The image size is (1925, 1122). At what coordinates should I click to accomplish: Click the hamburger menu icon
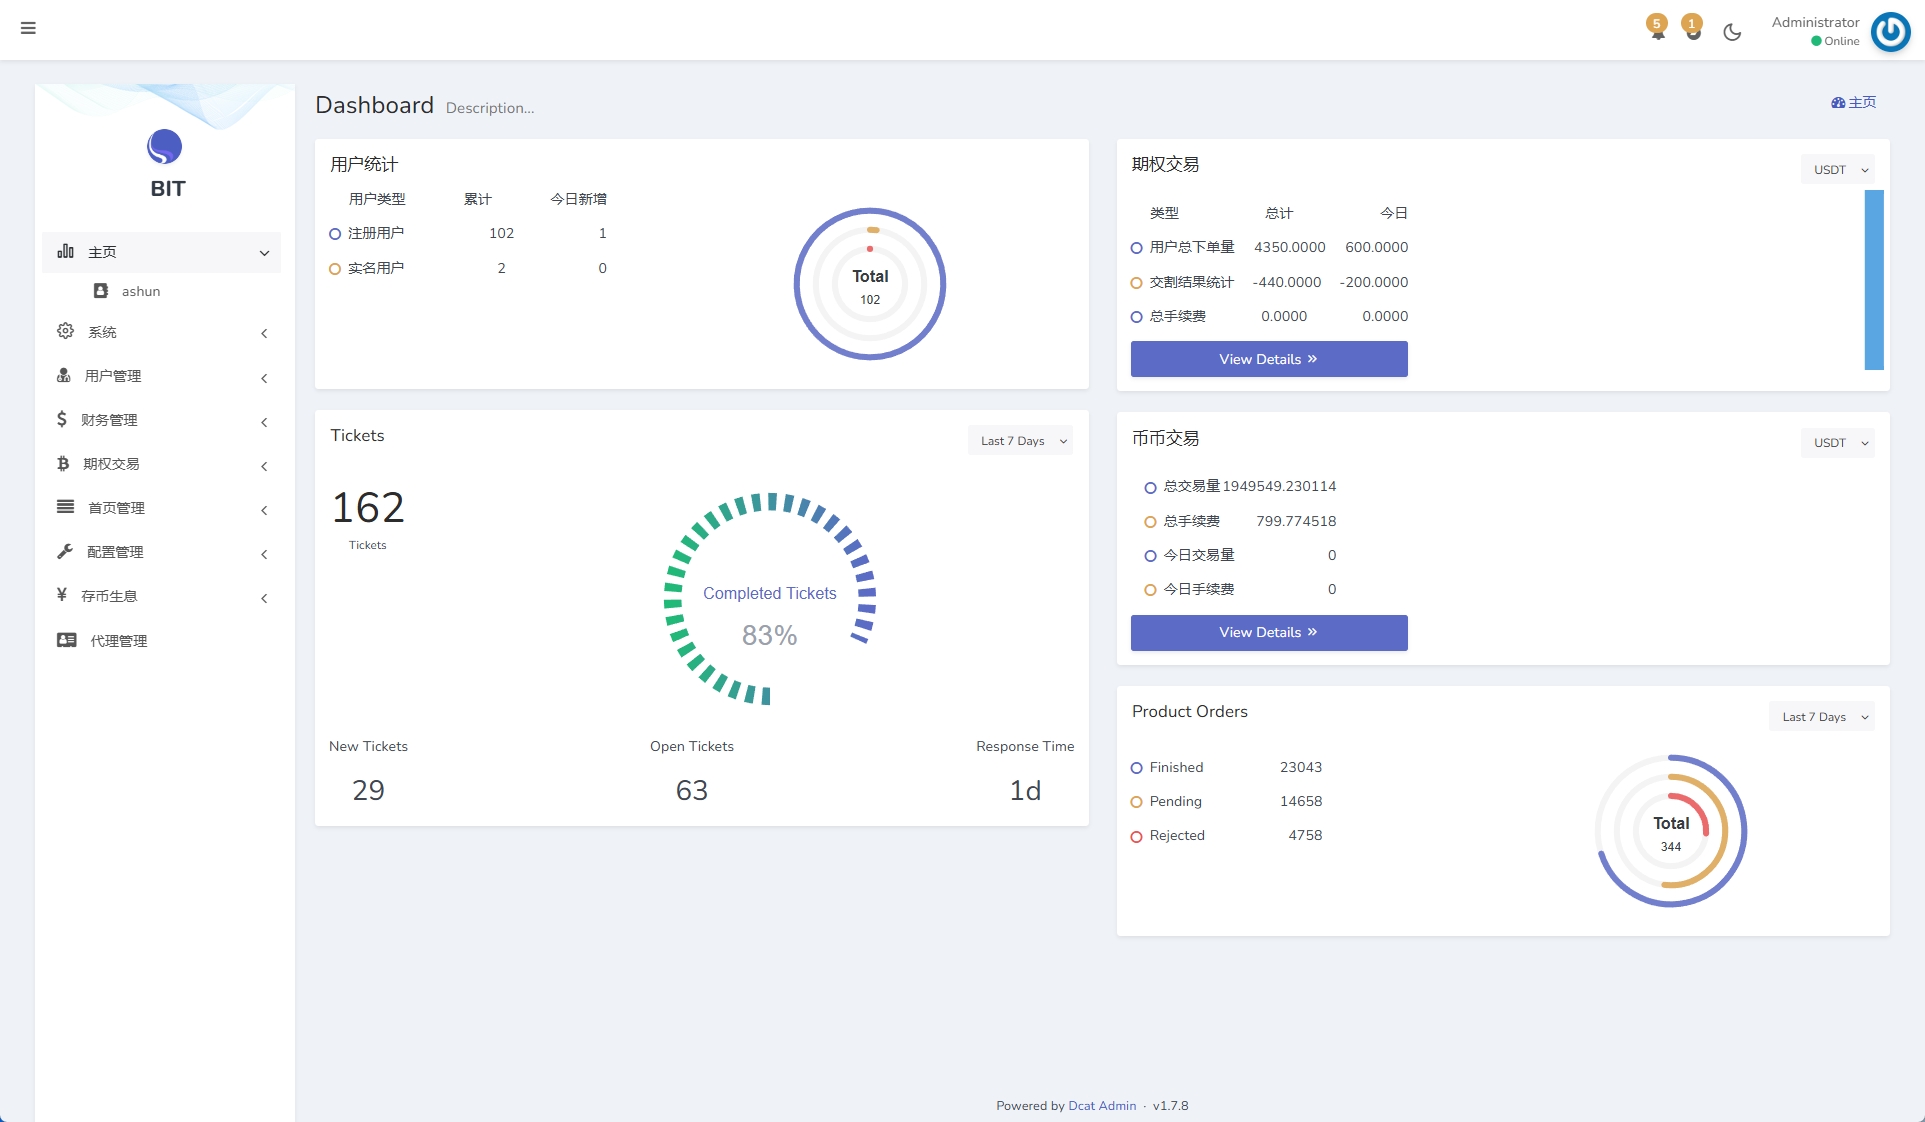[28, 28]
